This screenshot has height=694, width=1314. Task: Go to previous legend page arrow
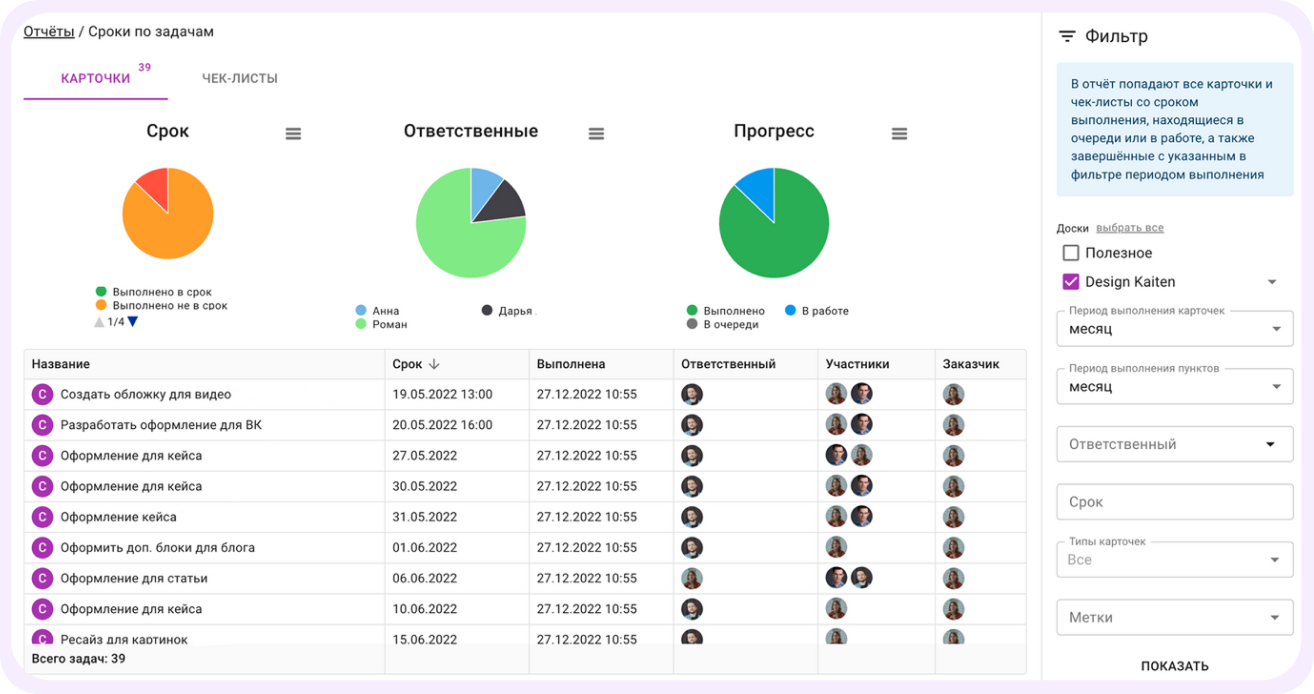coord(99,322)
